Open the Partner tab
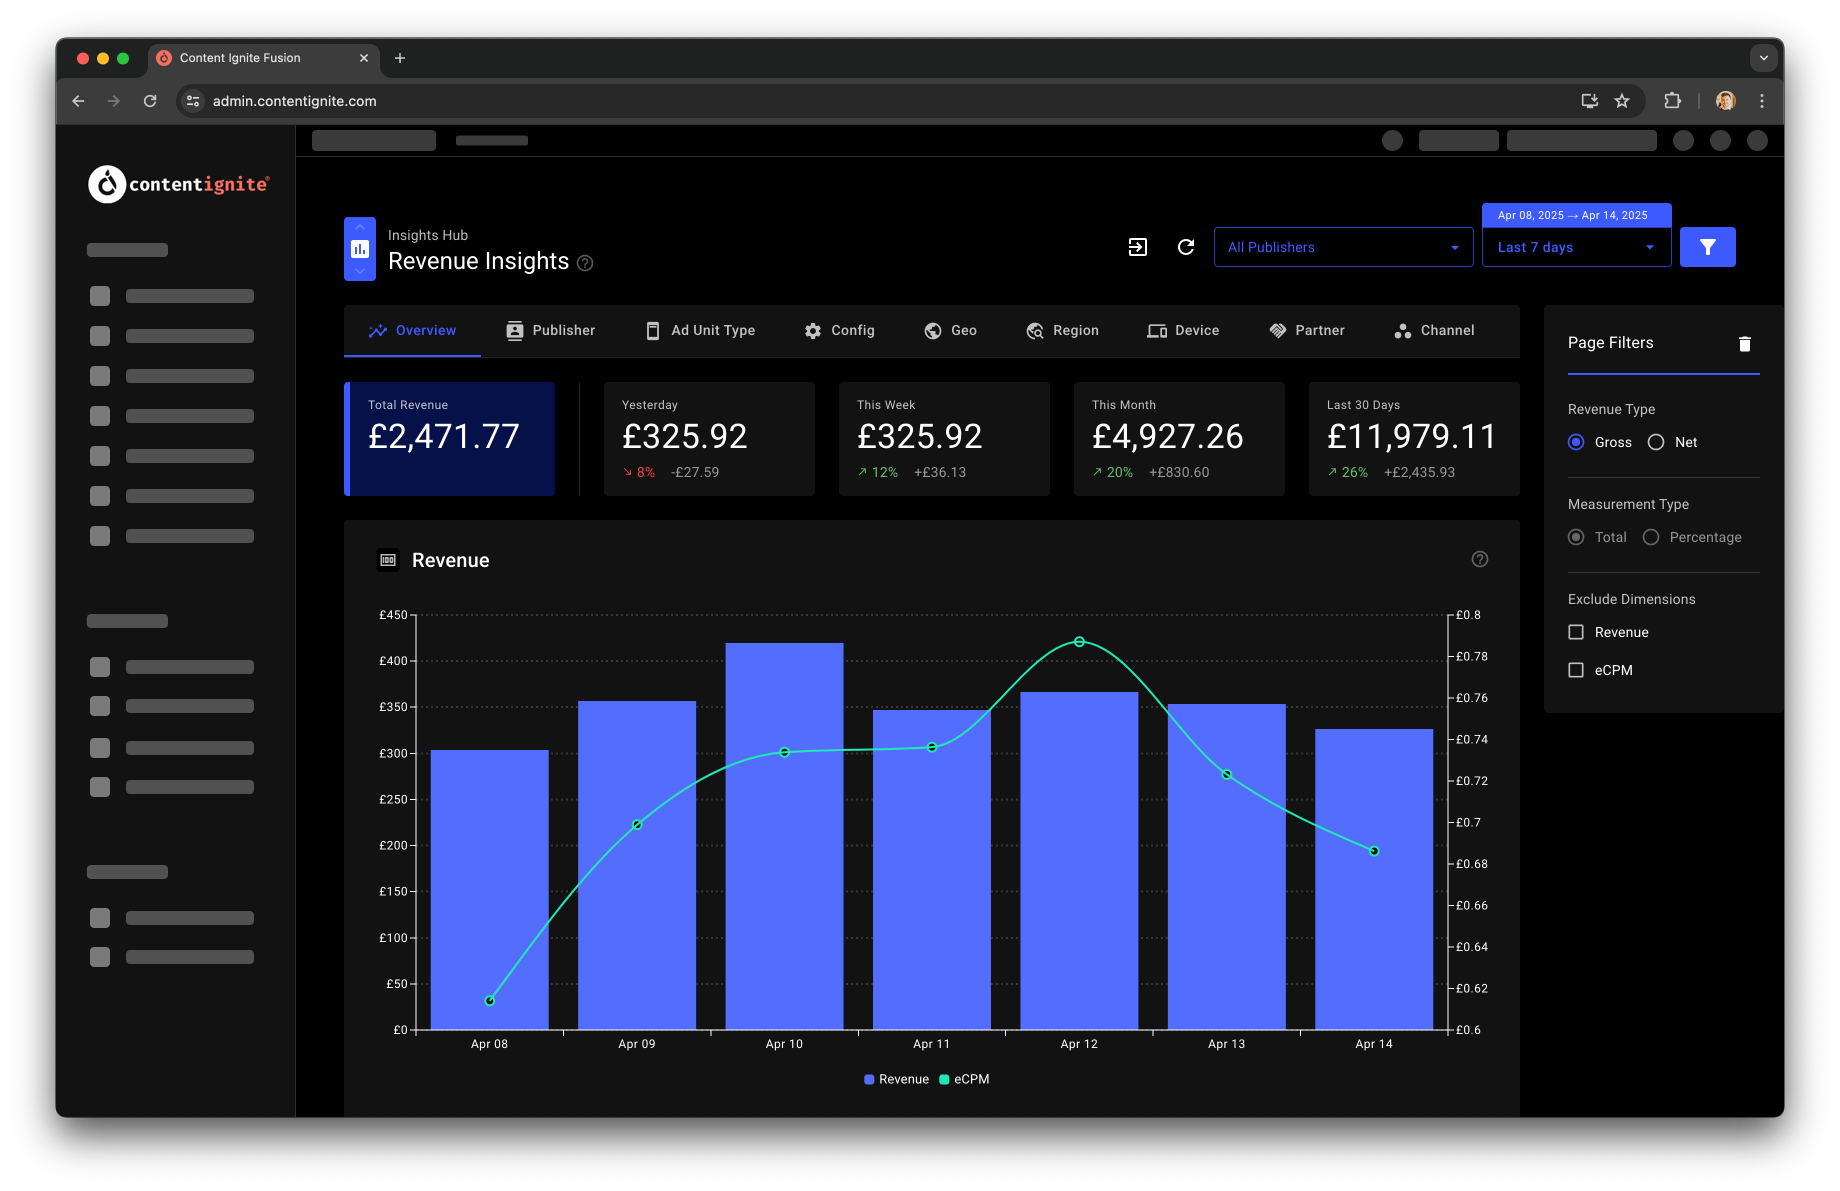 coord(1307,330)
